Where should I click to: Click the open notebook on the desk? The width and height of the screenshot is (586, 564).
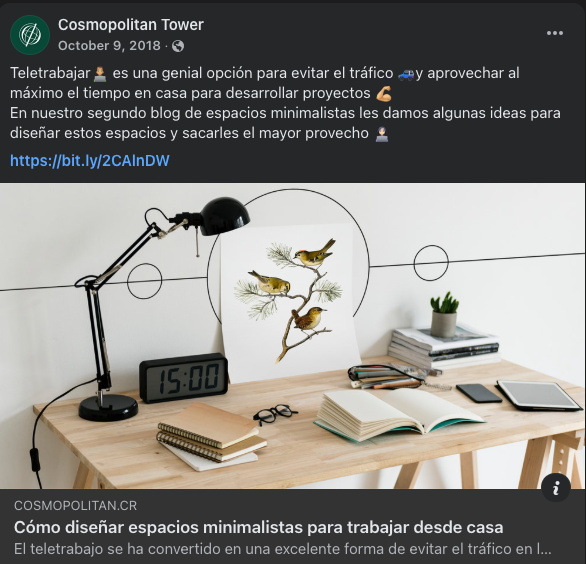point(400,413)
